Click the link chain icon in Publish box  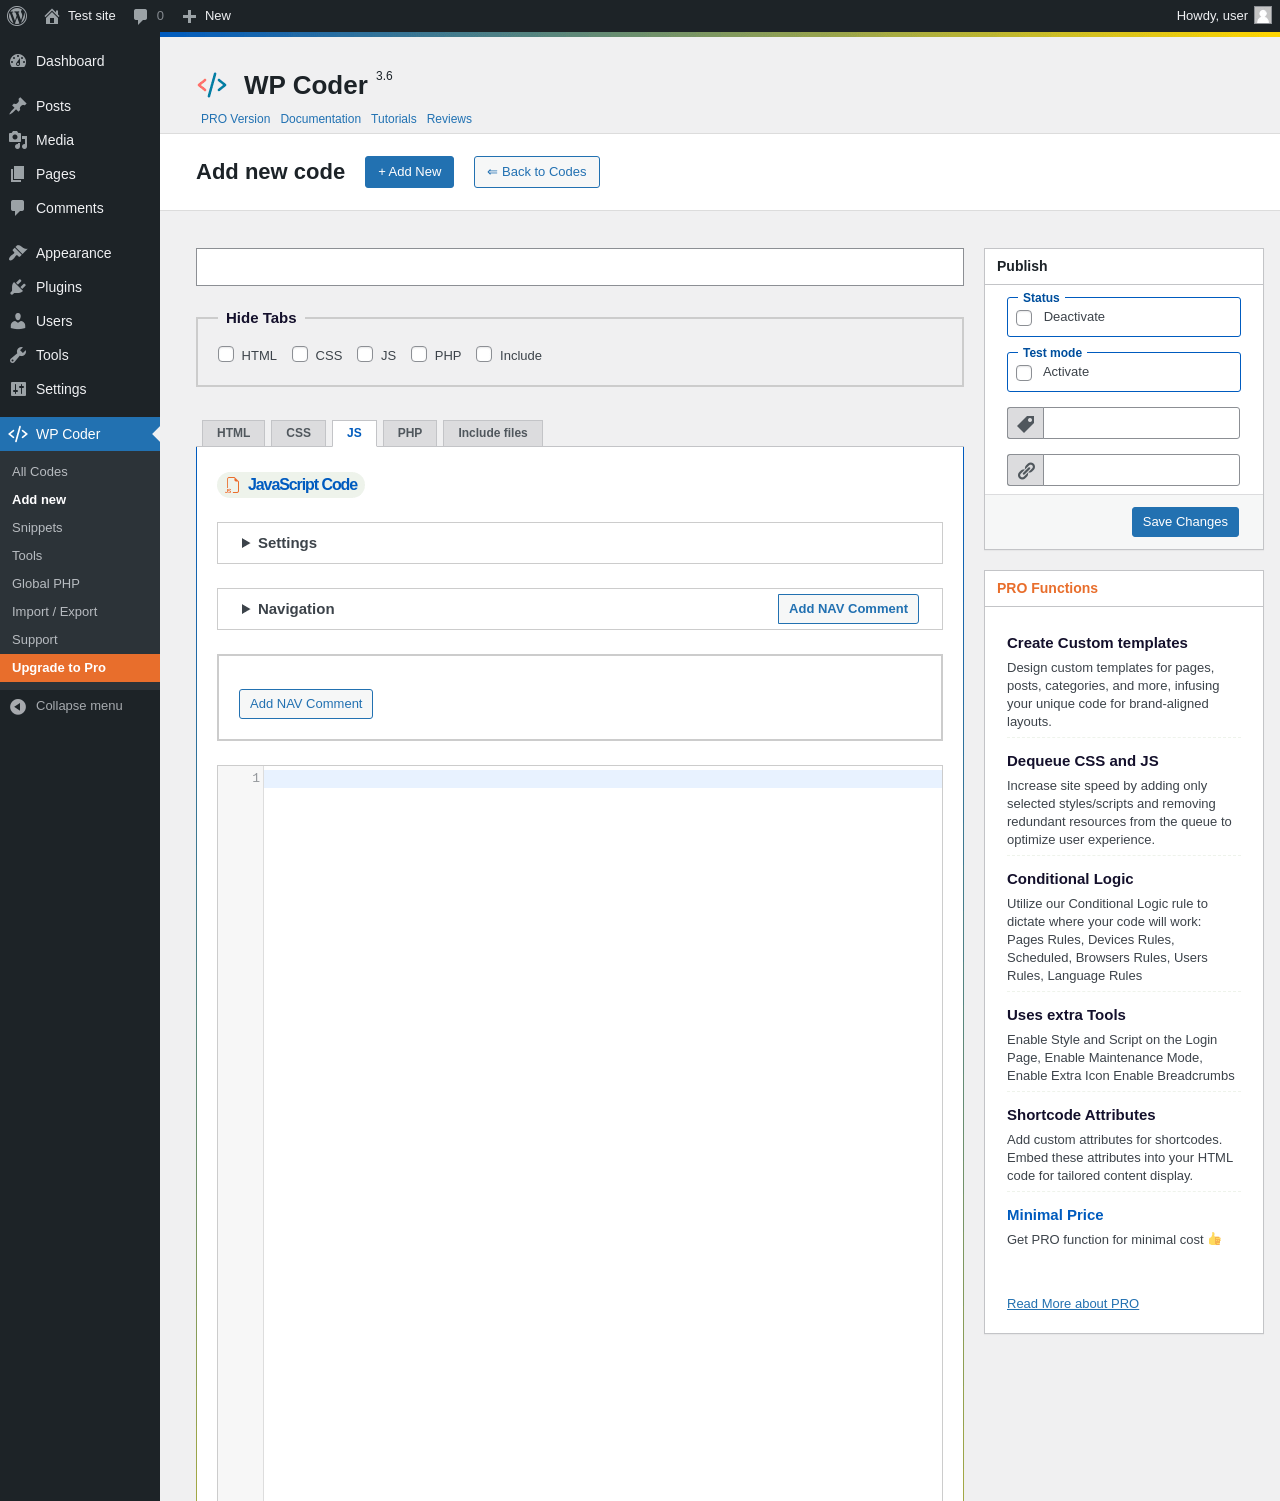pyautogui.click(x=1026, y=470)
